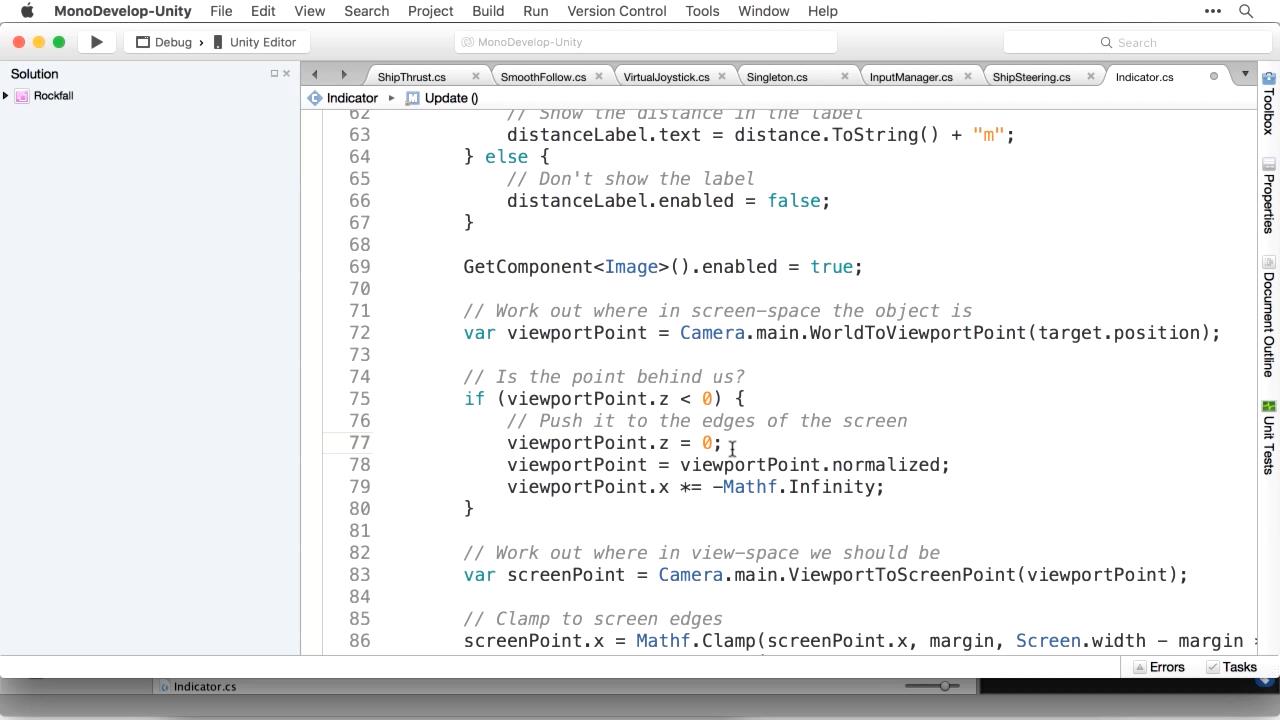Switch to the VirtualJoystick.cs tab
Viewport: 1280px width, 720px height.
click(666, 77)
